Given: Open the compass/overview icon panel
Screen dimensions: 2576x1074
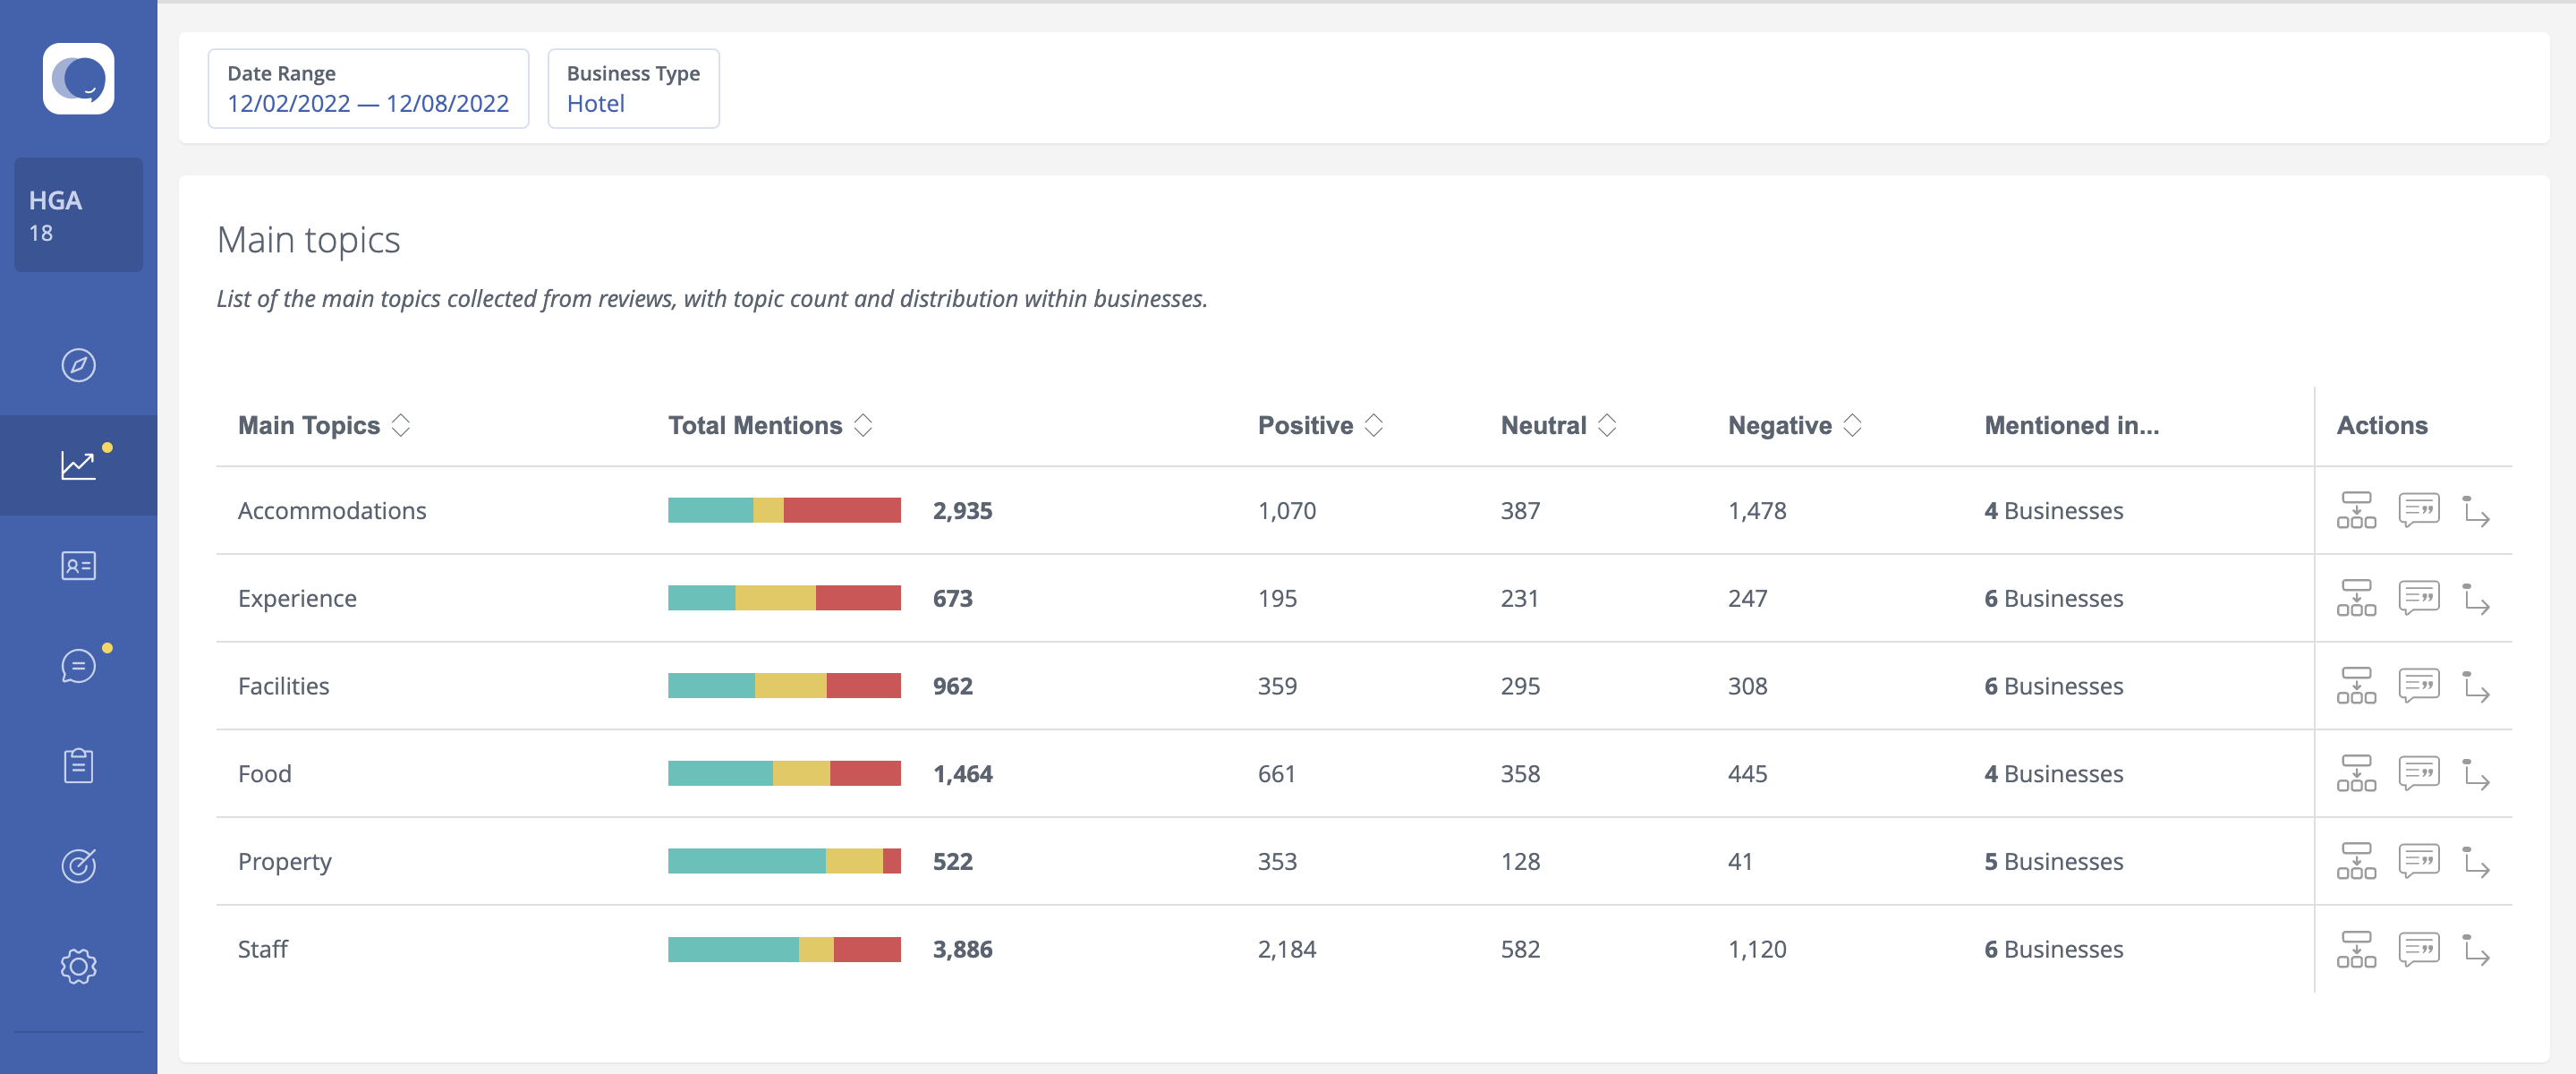Looking at the screenshot, I should pyautogui.click(x=77, y=363).
